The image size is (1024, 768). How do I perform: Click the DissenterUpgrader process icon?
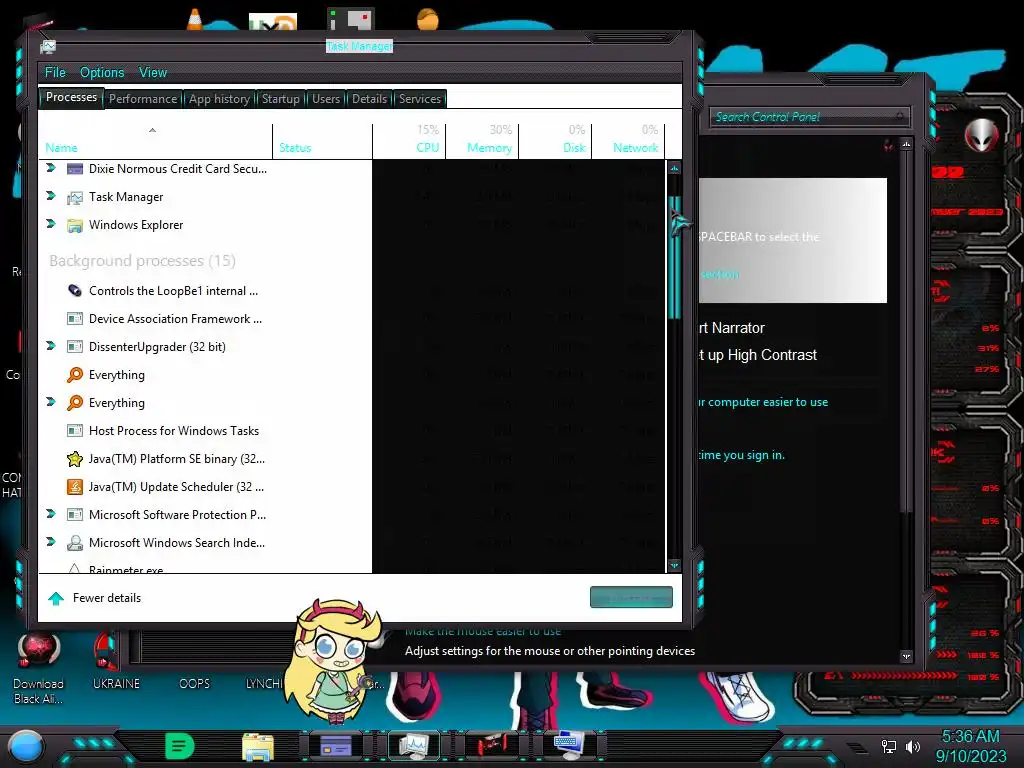(x=75, y=347)
